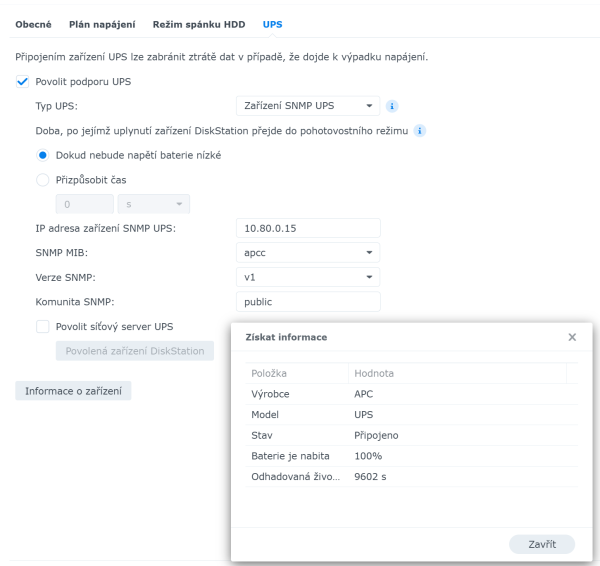
Task: Click the Povolená zařízení DiskStation button
Action: click(x=134, y=351)
